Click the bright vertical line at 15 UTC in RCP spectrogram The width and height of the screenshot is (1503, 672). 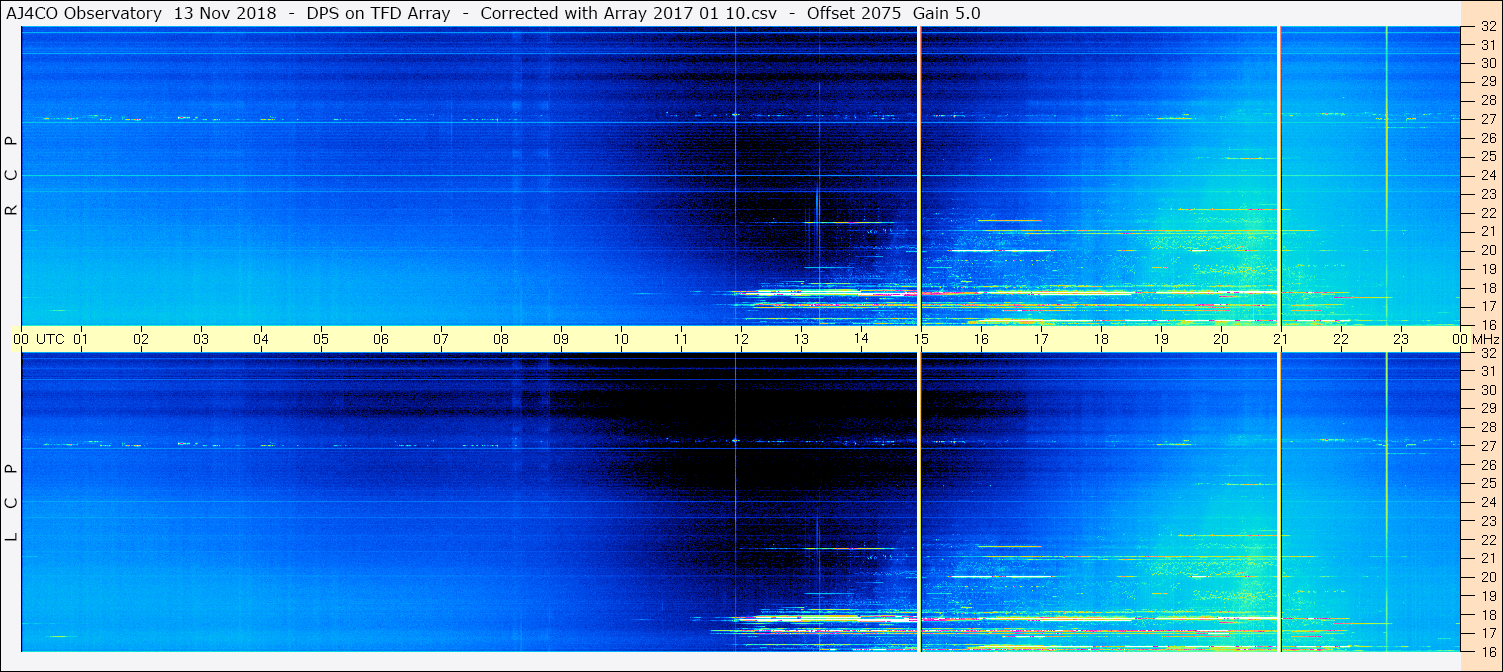pos(919,176)
